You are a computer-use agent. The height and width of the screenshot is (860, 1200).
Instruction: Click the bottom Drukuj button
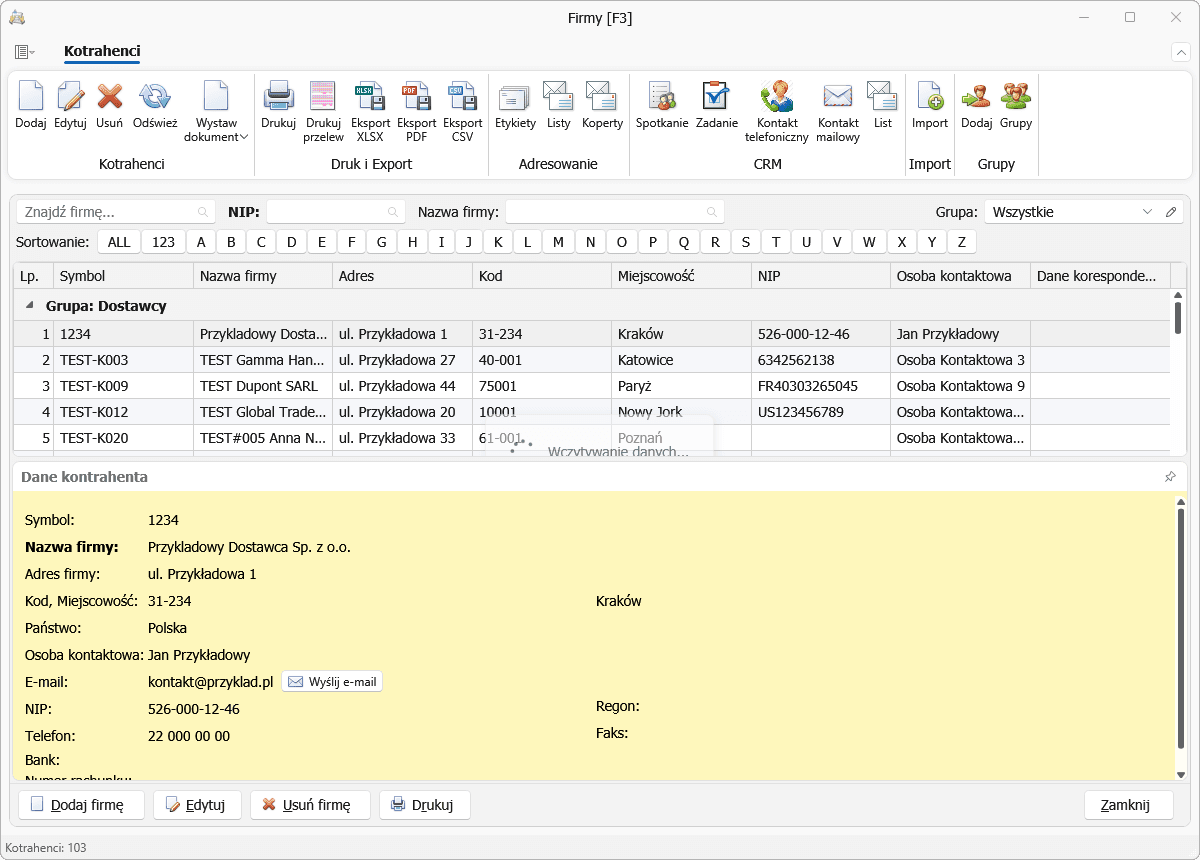(425, 805)
